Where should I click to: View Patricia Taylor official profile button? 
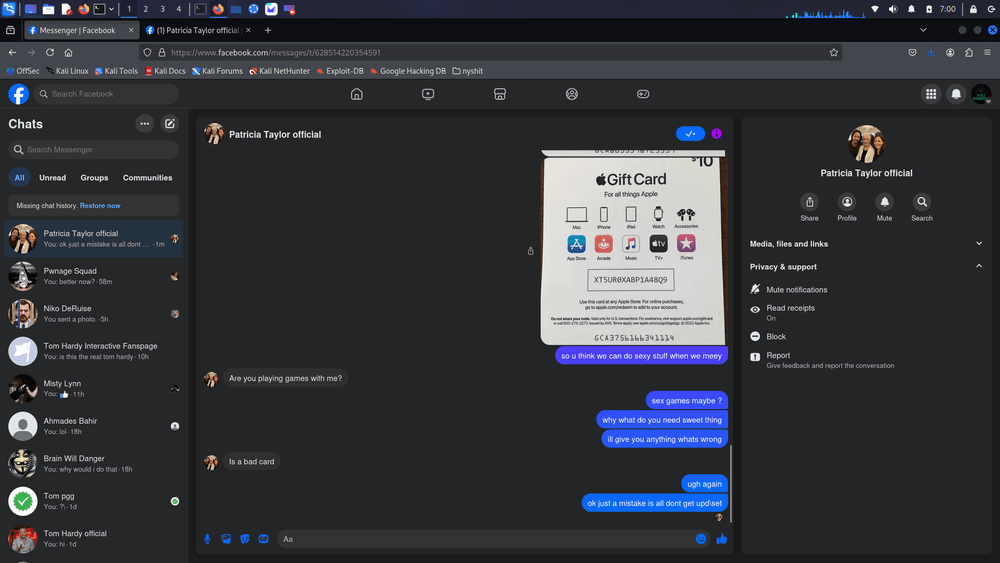click(x=847, y=202)
